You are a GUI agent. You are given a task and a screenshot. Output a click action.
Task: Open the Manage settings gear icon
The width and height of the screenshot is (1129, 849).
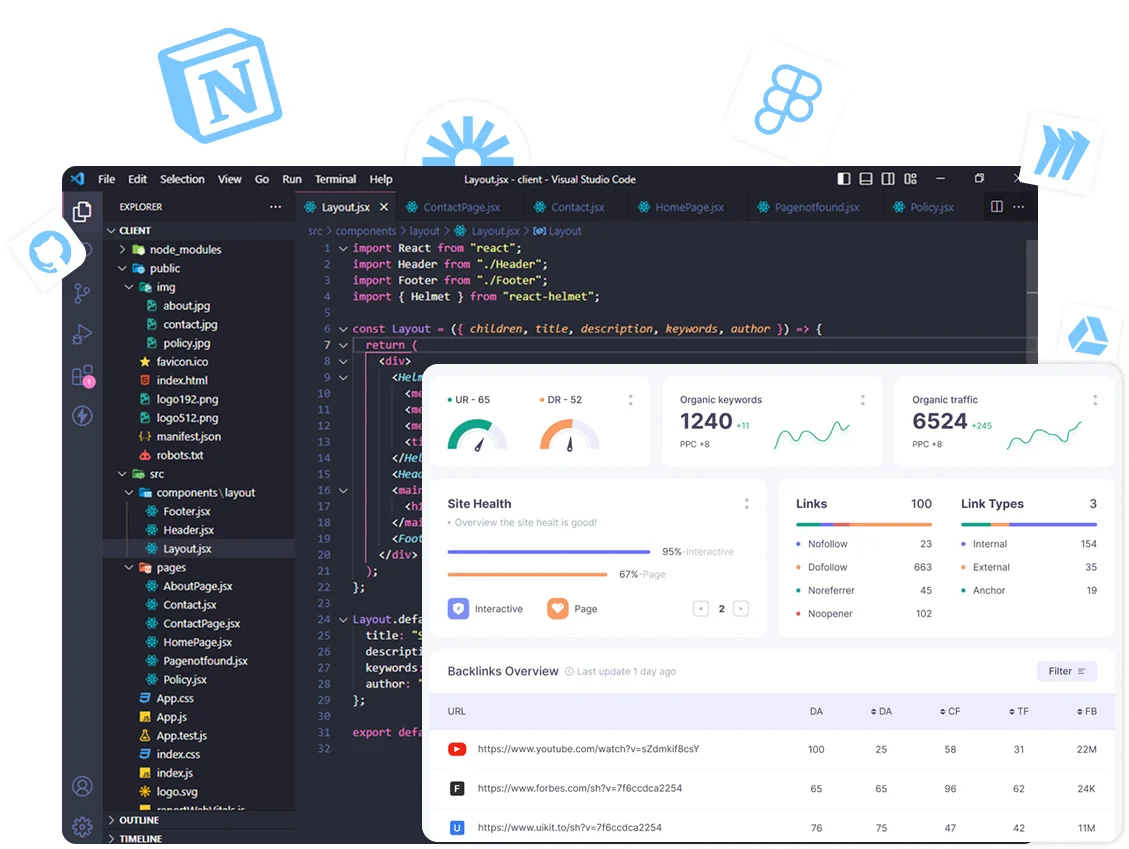click(x=82, y=826)
